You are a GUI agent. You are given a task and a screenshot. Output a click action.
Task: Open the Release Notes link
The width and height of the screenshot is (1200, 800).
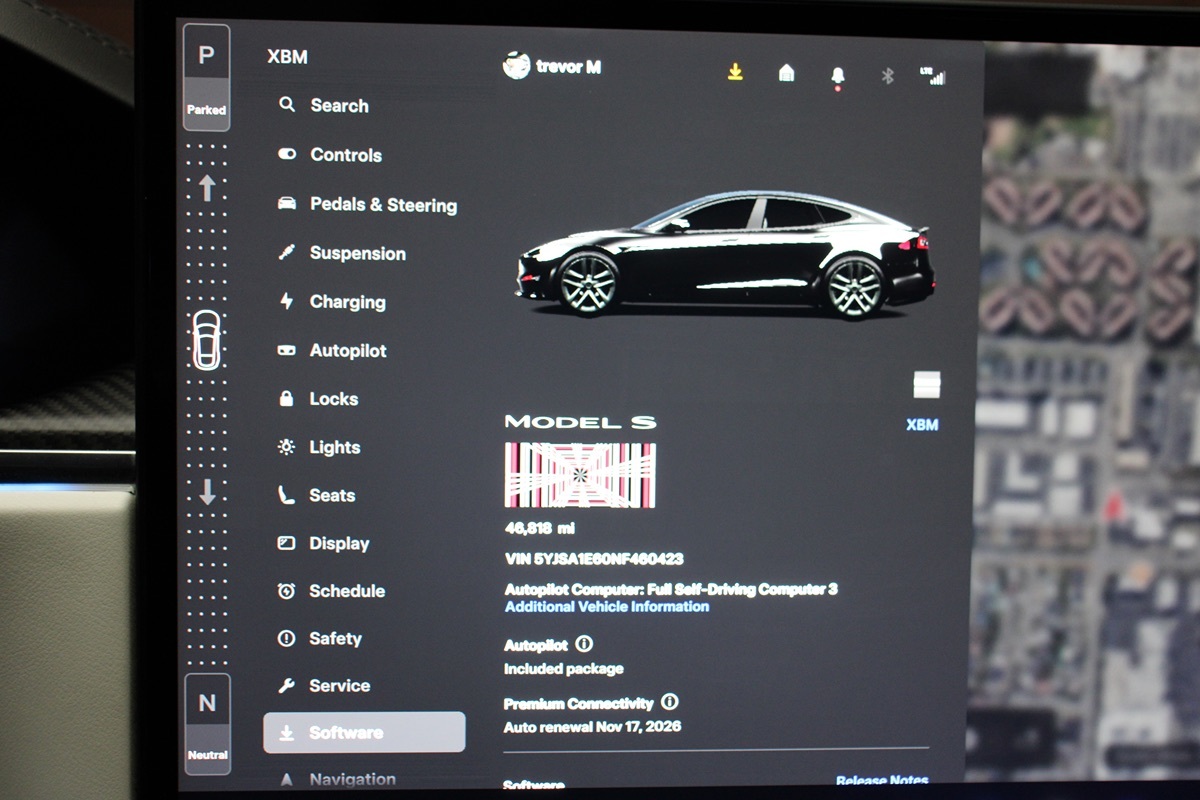pyautogui.click(x=881, y=780)
